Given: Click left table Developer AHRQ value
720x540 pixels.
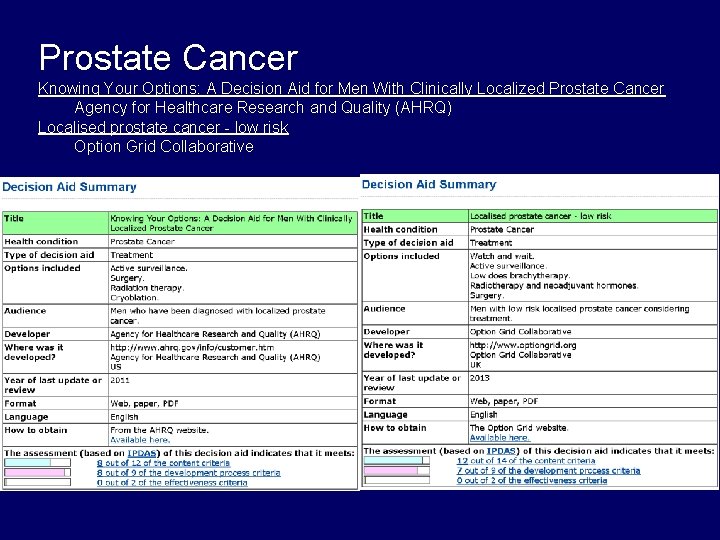Looking at the screenshot, I should (215, 334).
